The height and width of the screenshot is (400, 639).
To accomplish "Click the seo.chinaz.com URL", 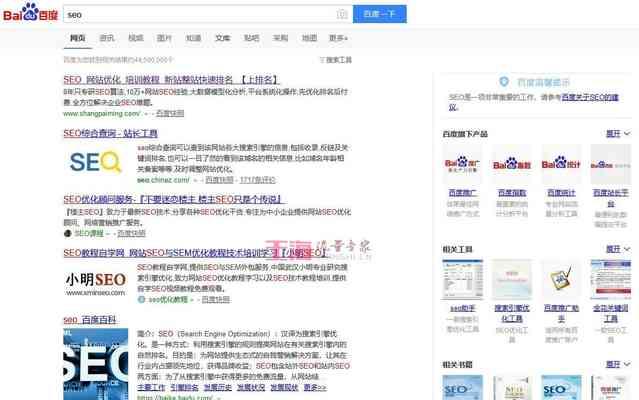I will pos(163,180).
